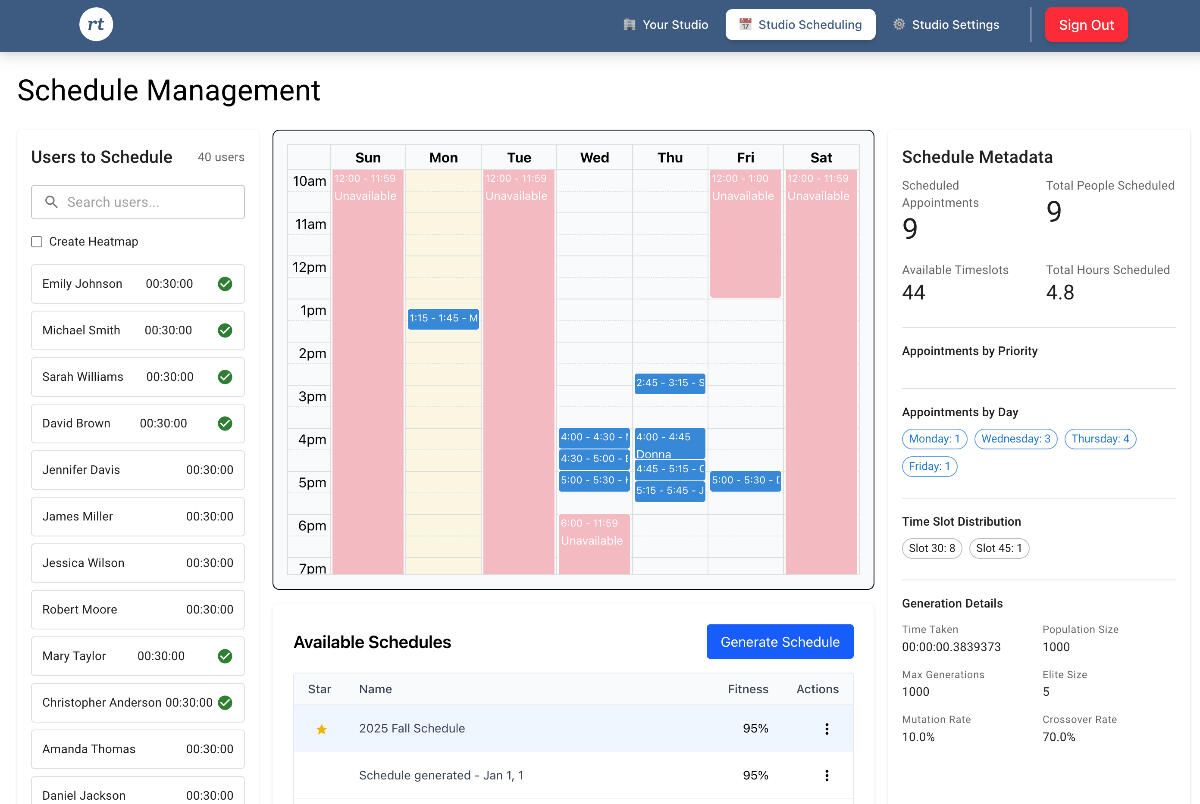The image size is (1200, 804).
Task: Open the Your Studio tab
Action: coord(665,25)
